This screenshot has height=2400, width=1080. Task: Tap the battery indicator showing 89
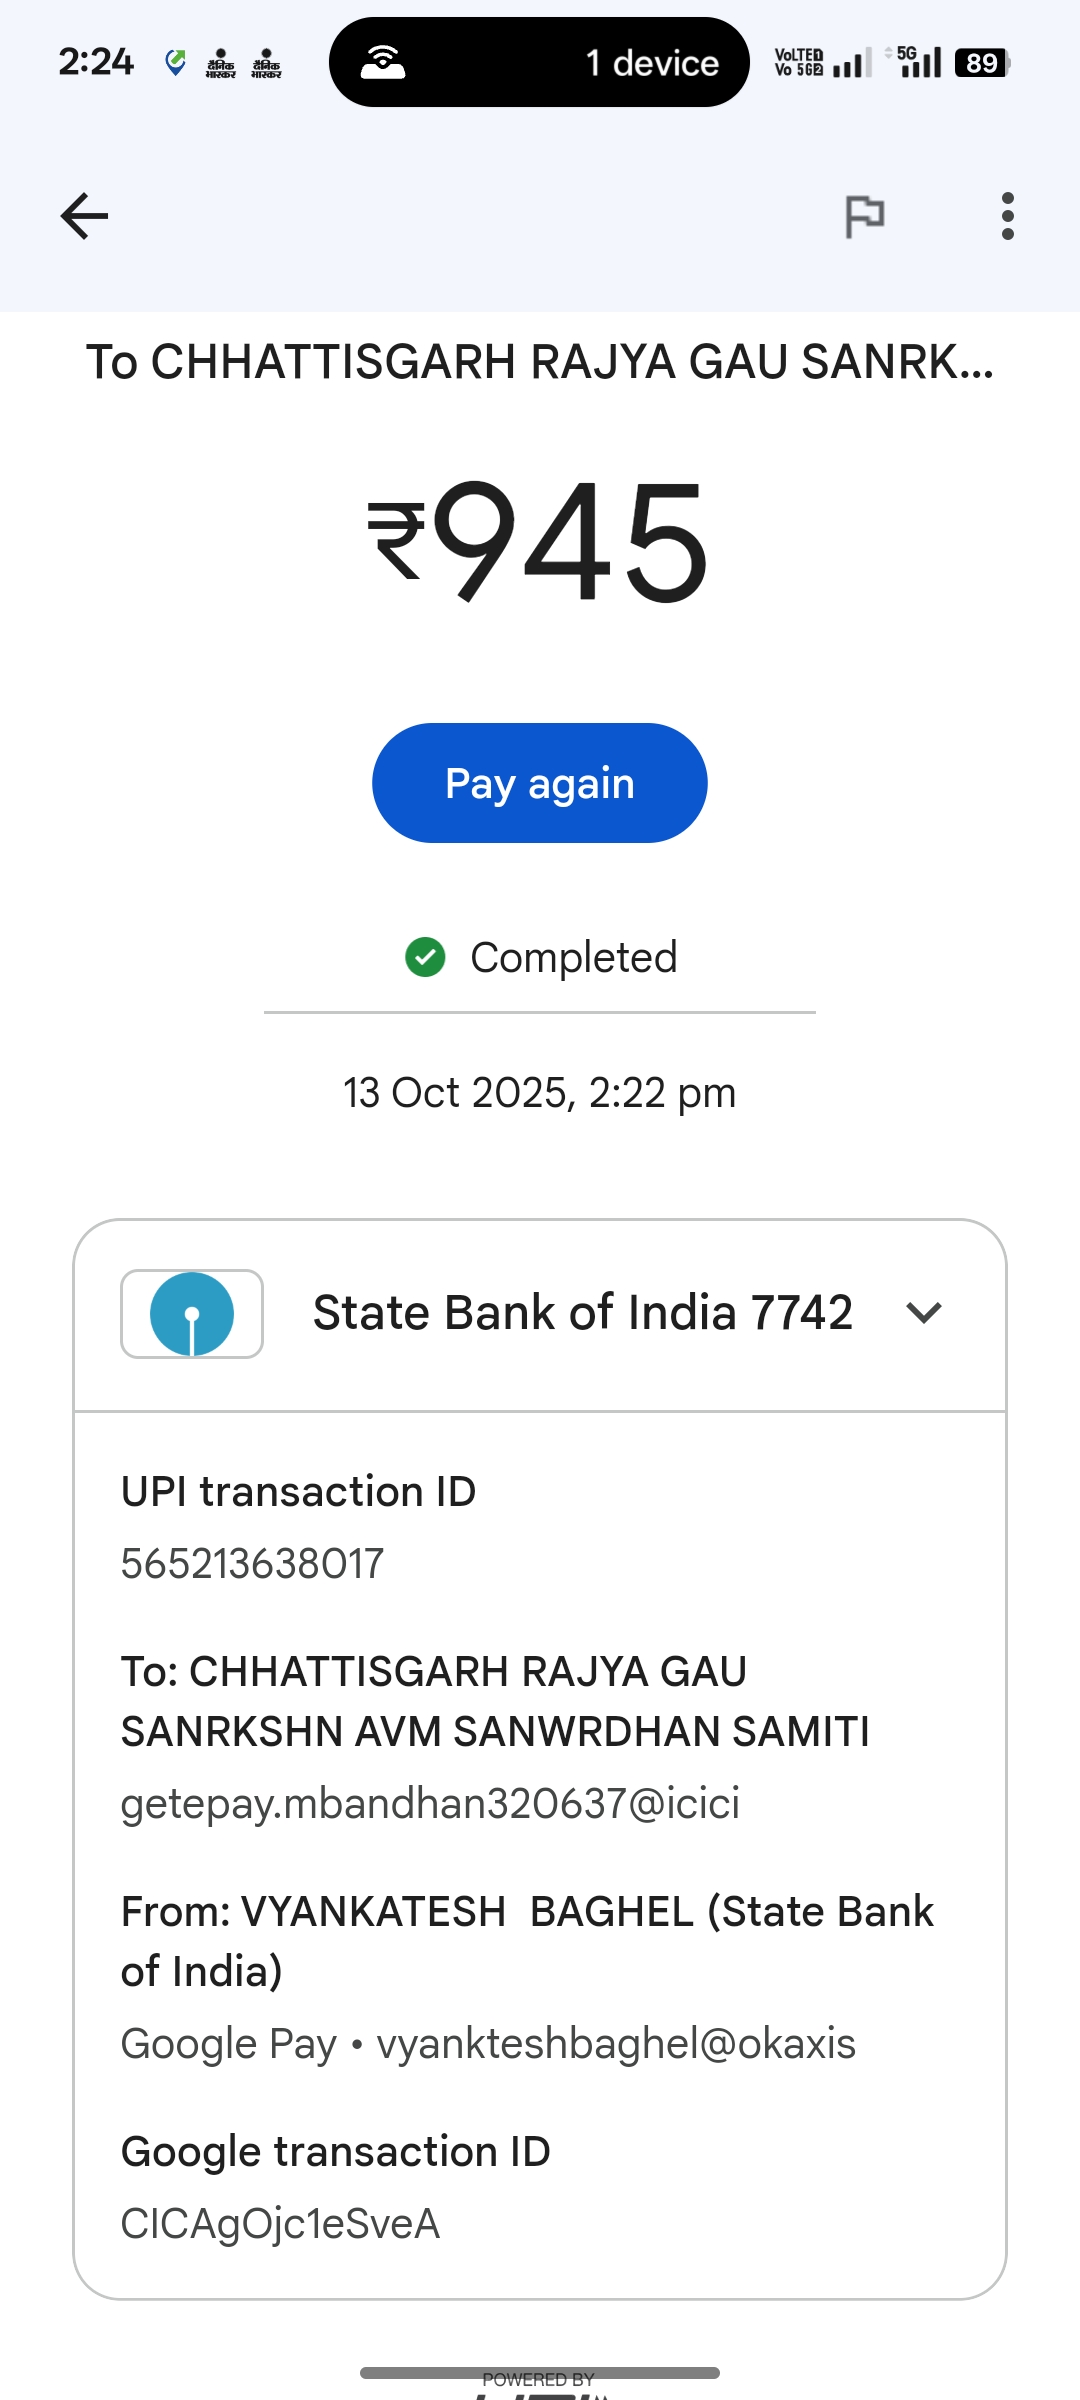982,63
